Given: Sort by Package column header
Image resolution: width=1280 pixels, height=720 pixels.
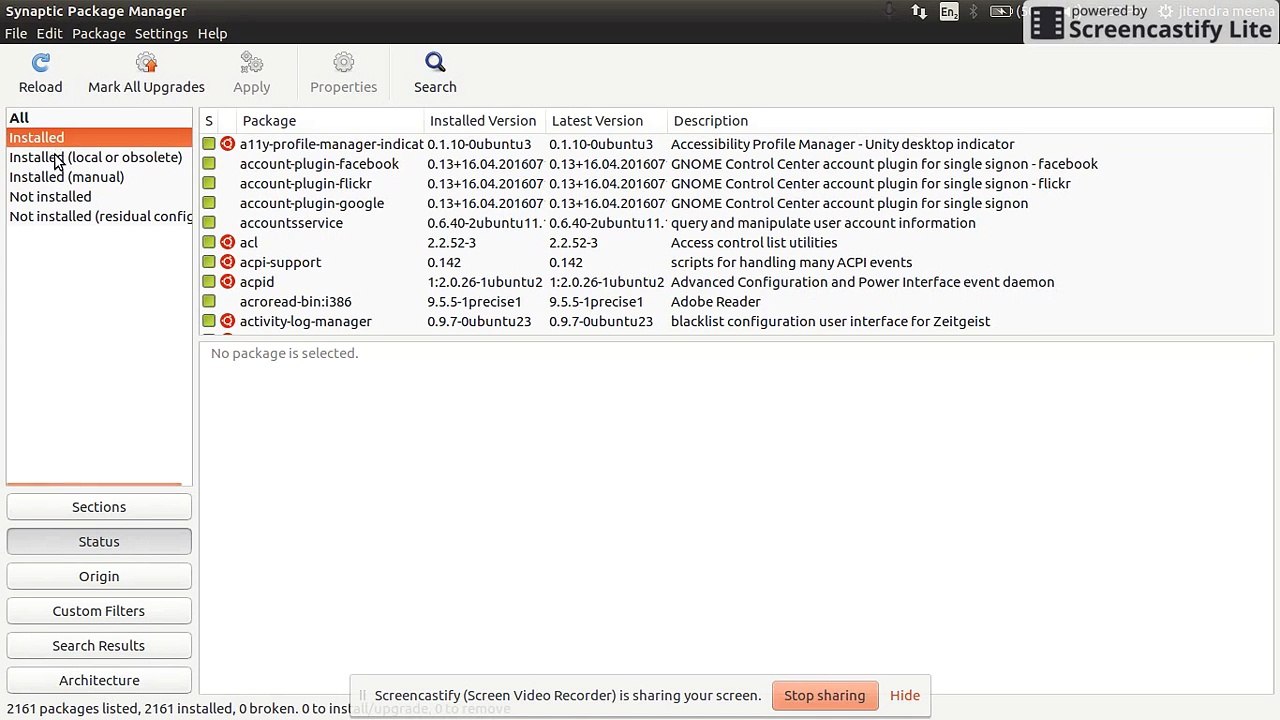Looking at the screenshot, I should pyautogui.click(x=330, y=121).
